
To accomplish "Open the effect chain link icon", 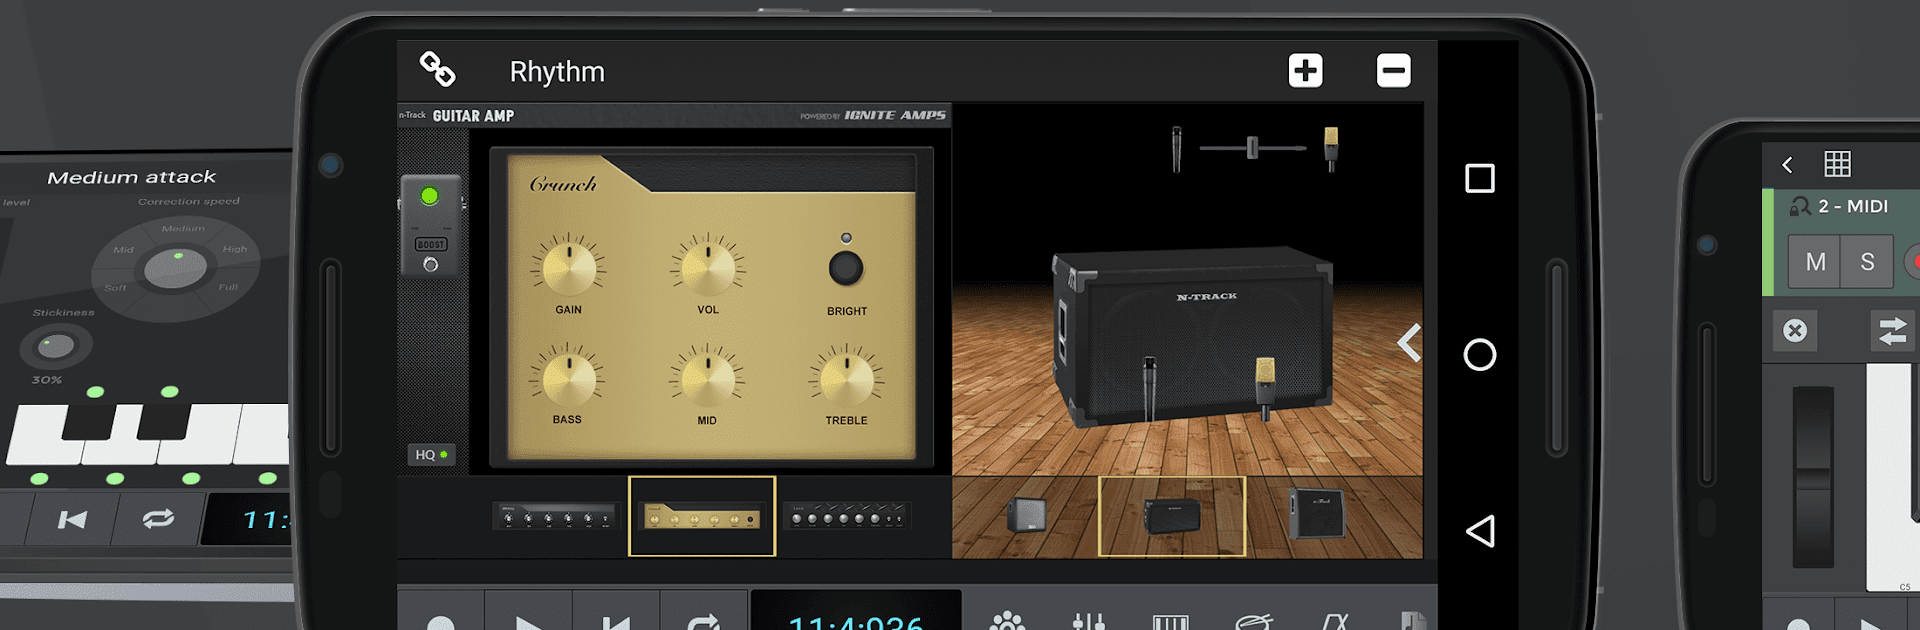I will [437, 69].
